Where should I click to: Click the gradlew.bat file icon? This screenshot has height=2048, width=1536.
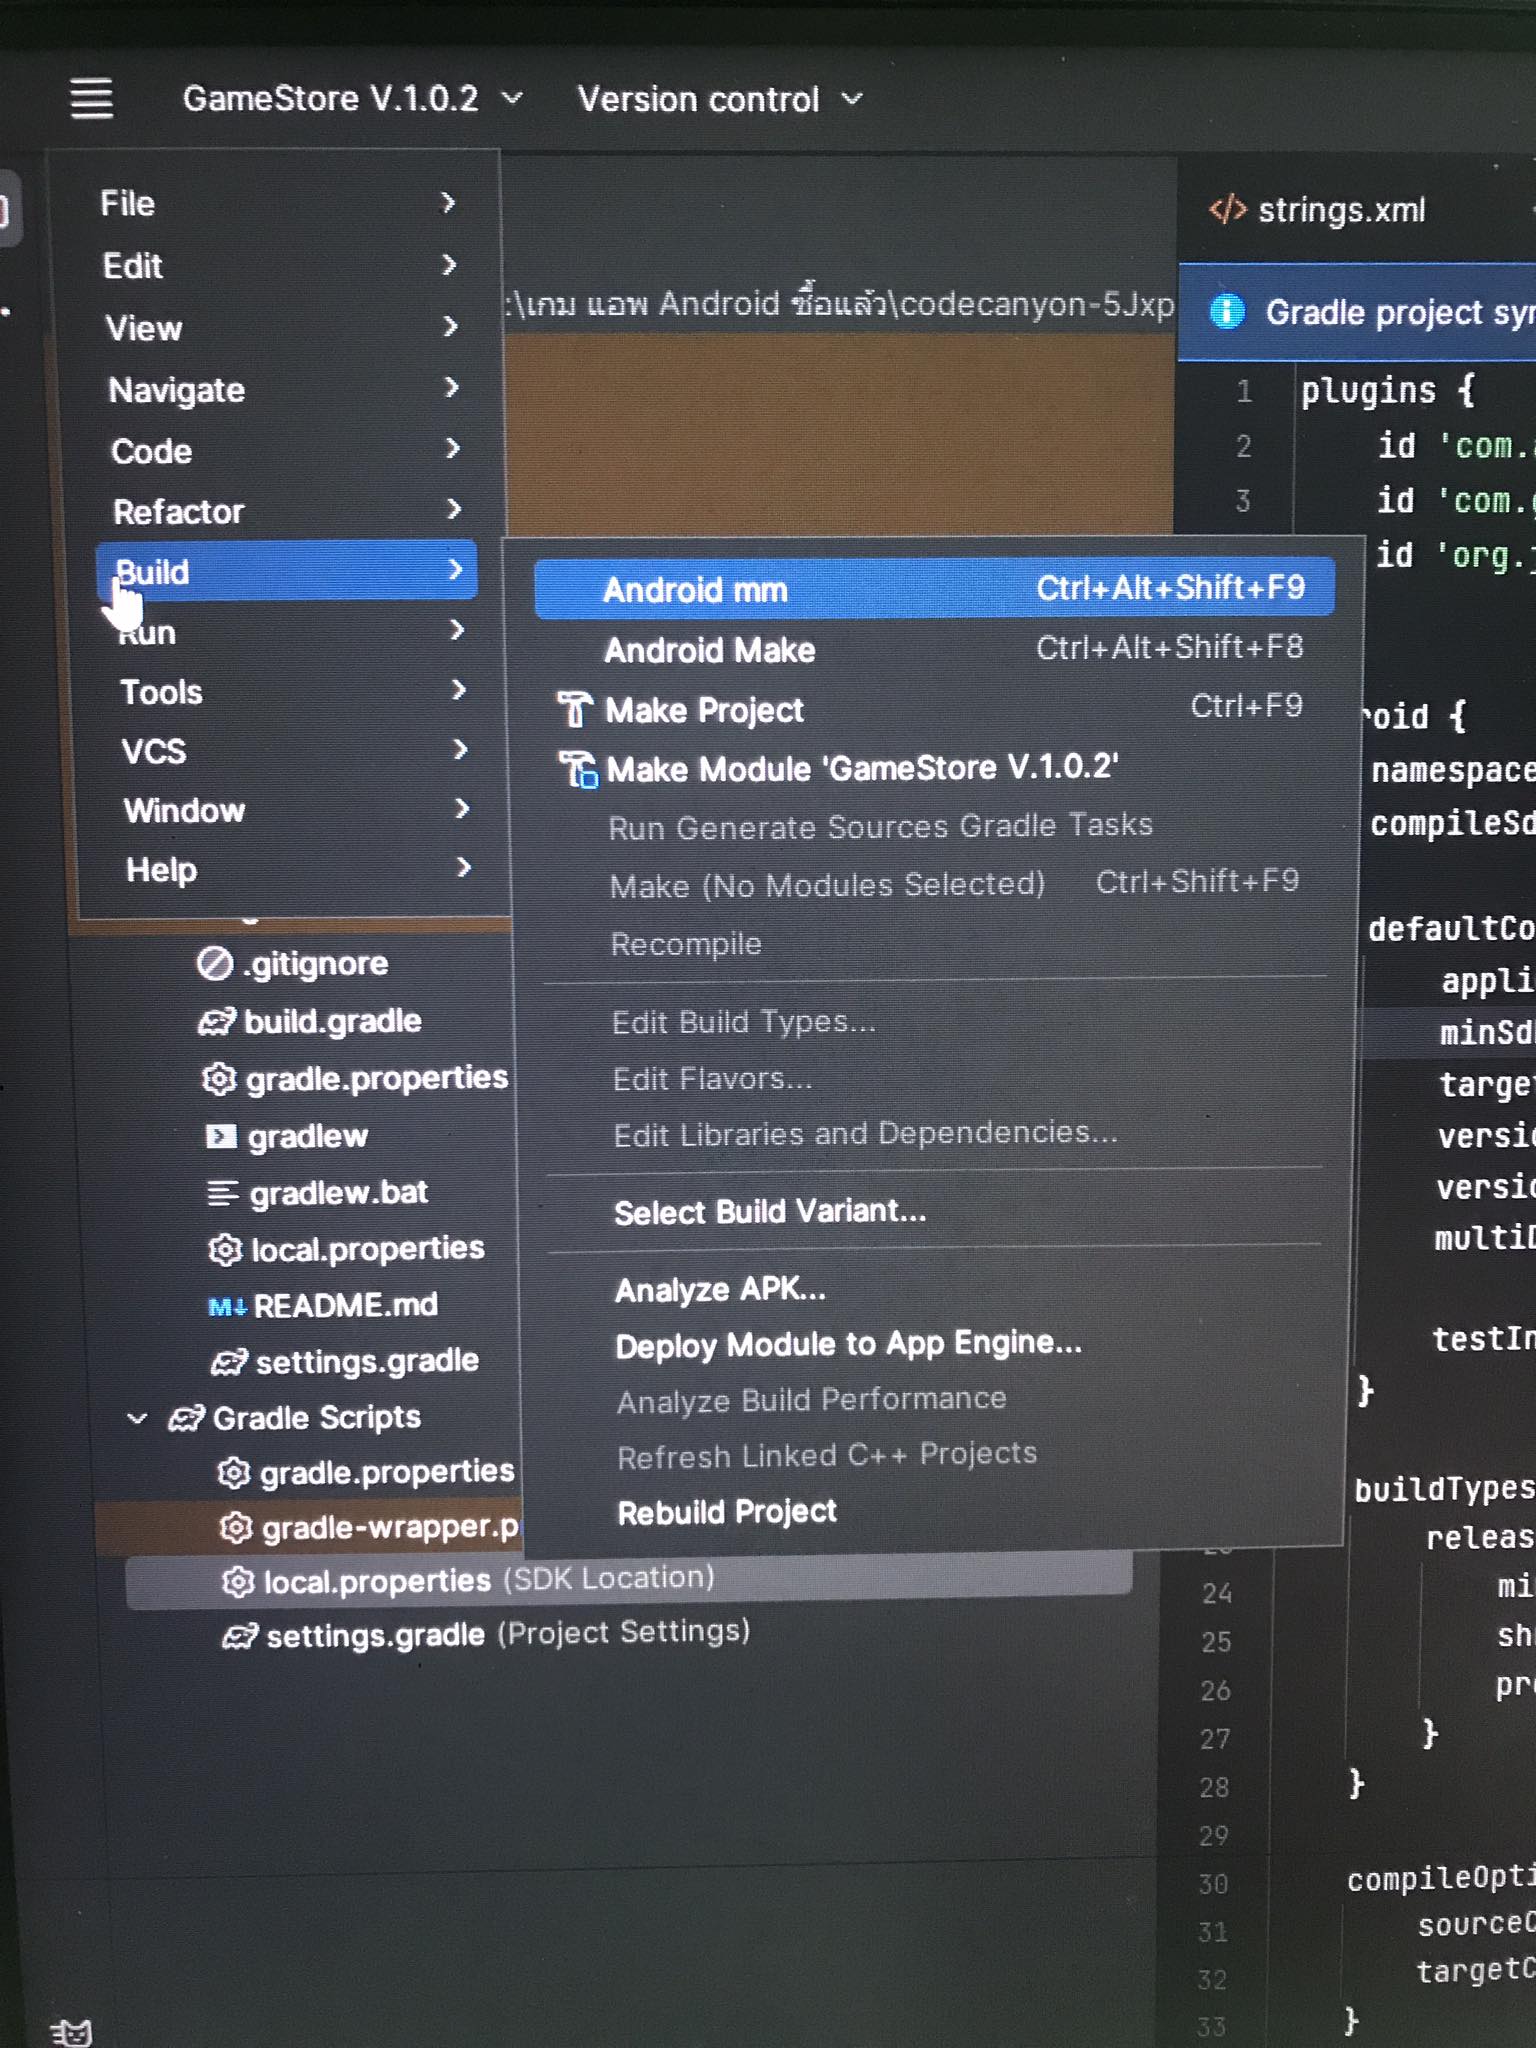[223, 1193]
